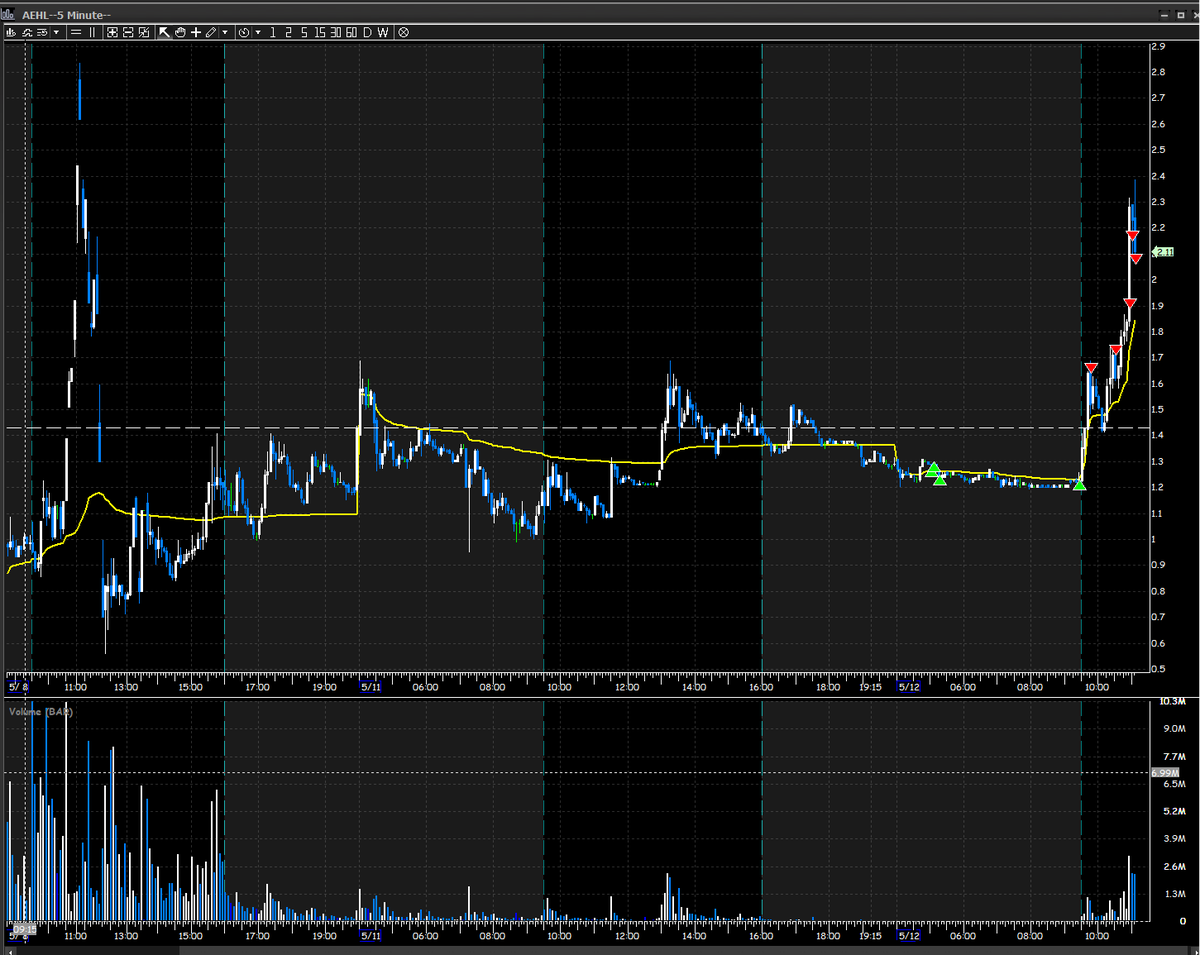Switch to Daily (D) timeframe
The height and width of the screenshot is (955, 1200).
pyautogui.click(x=367, y=32)
